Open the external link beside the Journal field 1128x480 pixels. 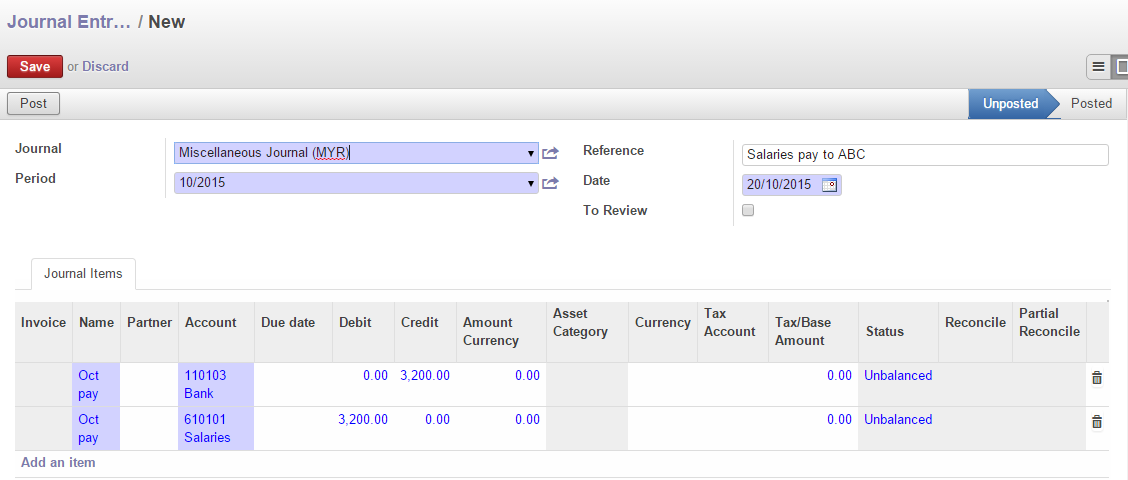point(550,153)
